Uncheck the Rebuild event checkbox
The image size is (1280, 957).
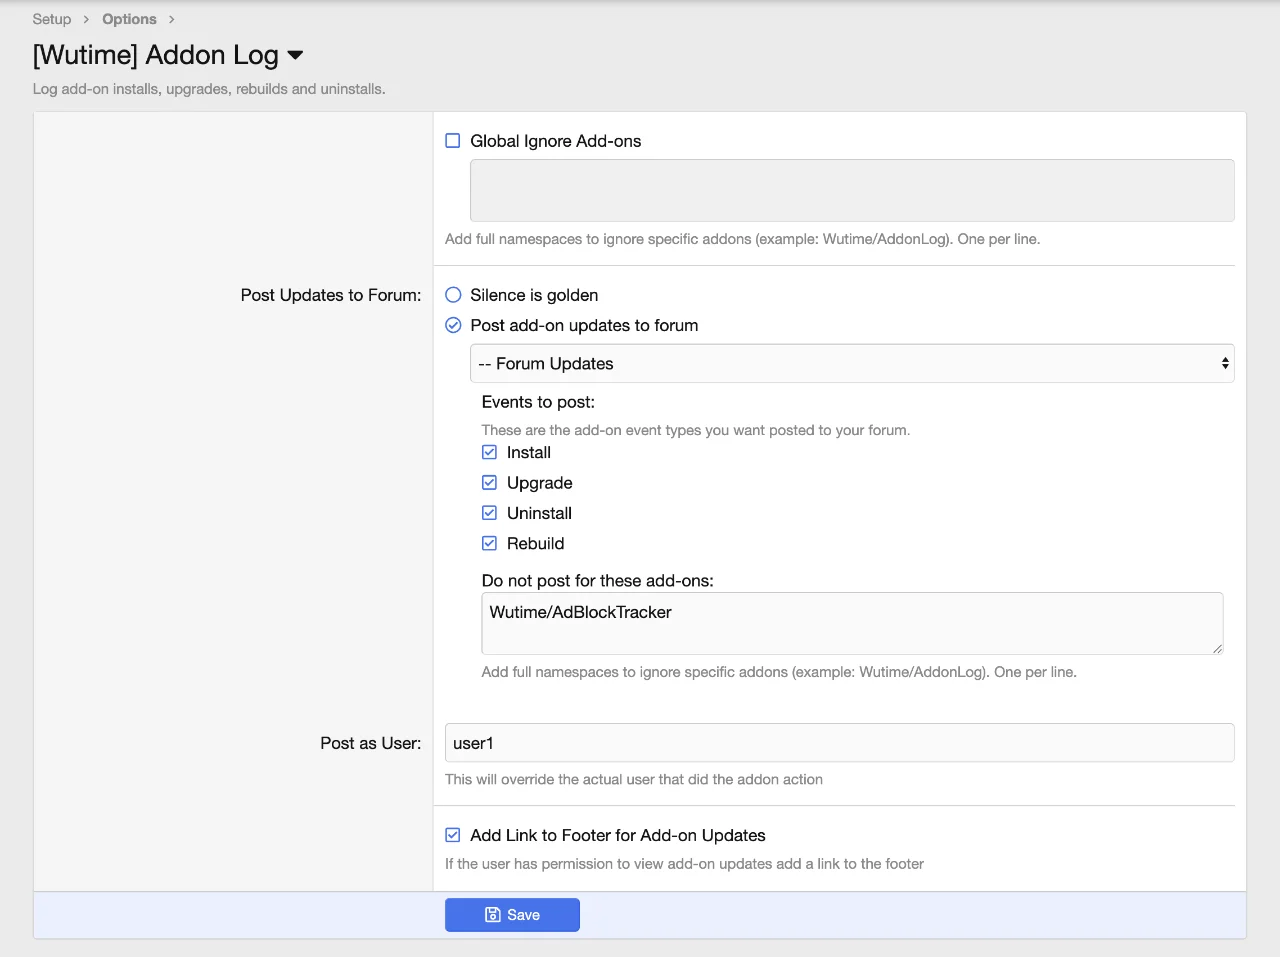pyautogui.click(x=489, y=543)
